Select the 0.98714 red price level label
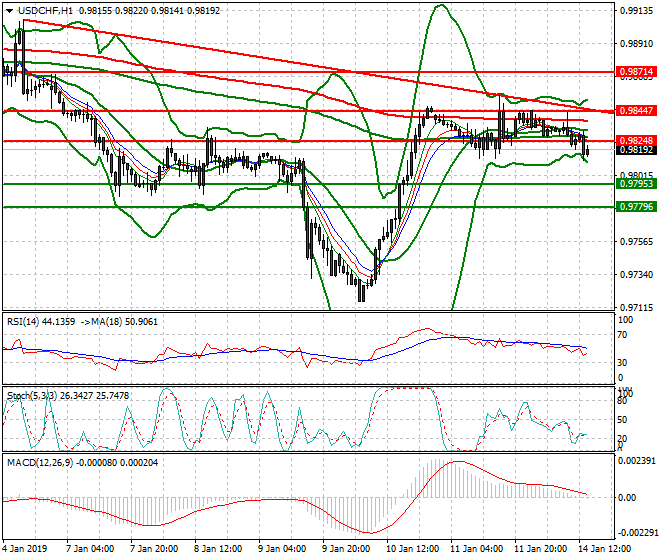660x560 pixels. coord(636,72)
